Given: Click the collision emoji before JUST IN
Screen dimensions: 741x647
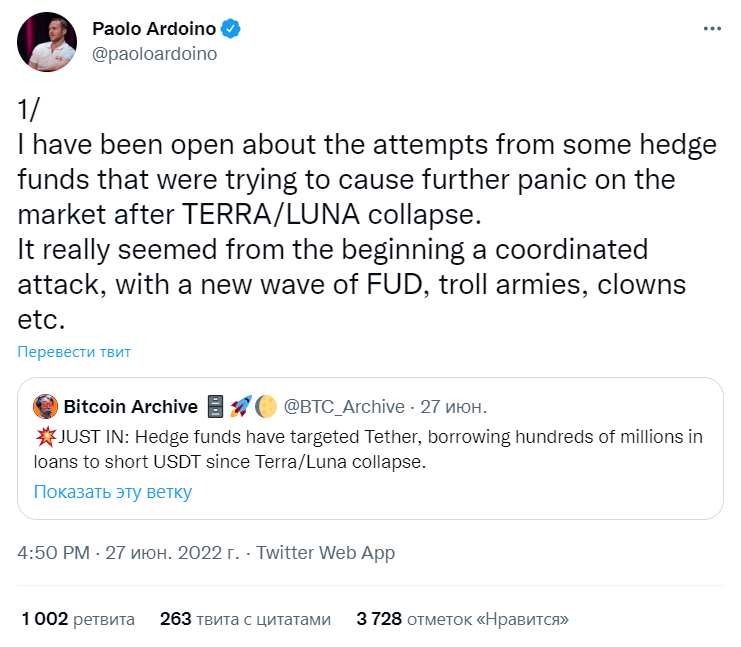Looking at the screenshot, I should click(44, 436).
